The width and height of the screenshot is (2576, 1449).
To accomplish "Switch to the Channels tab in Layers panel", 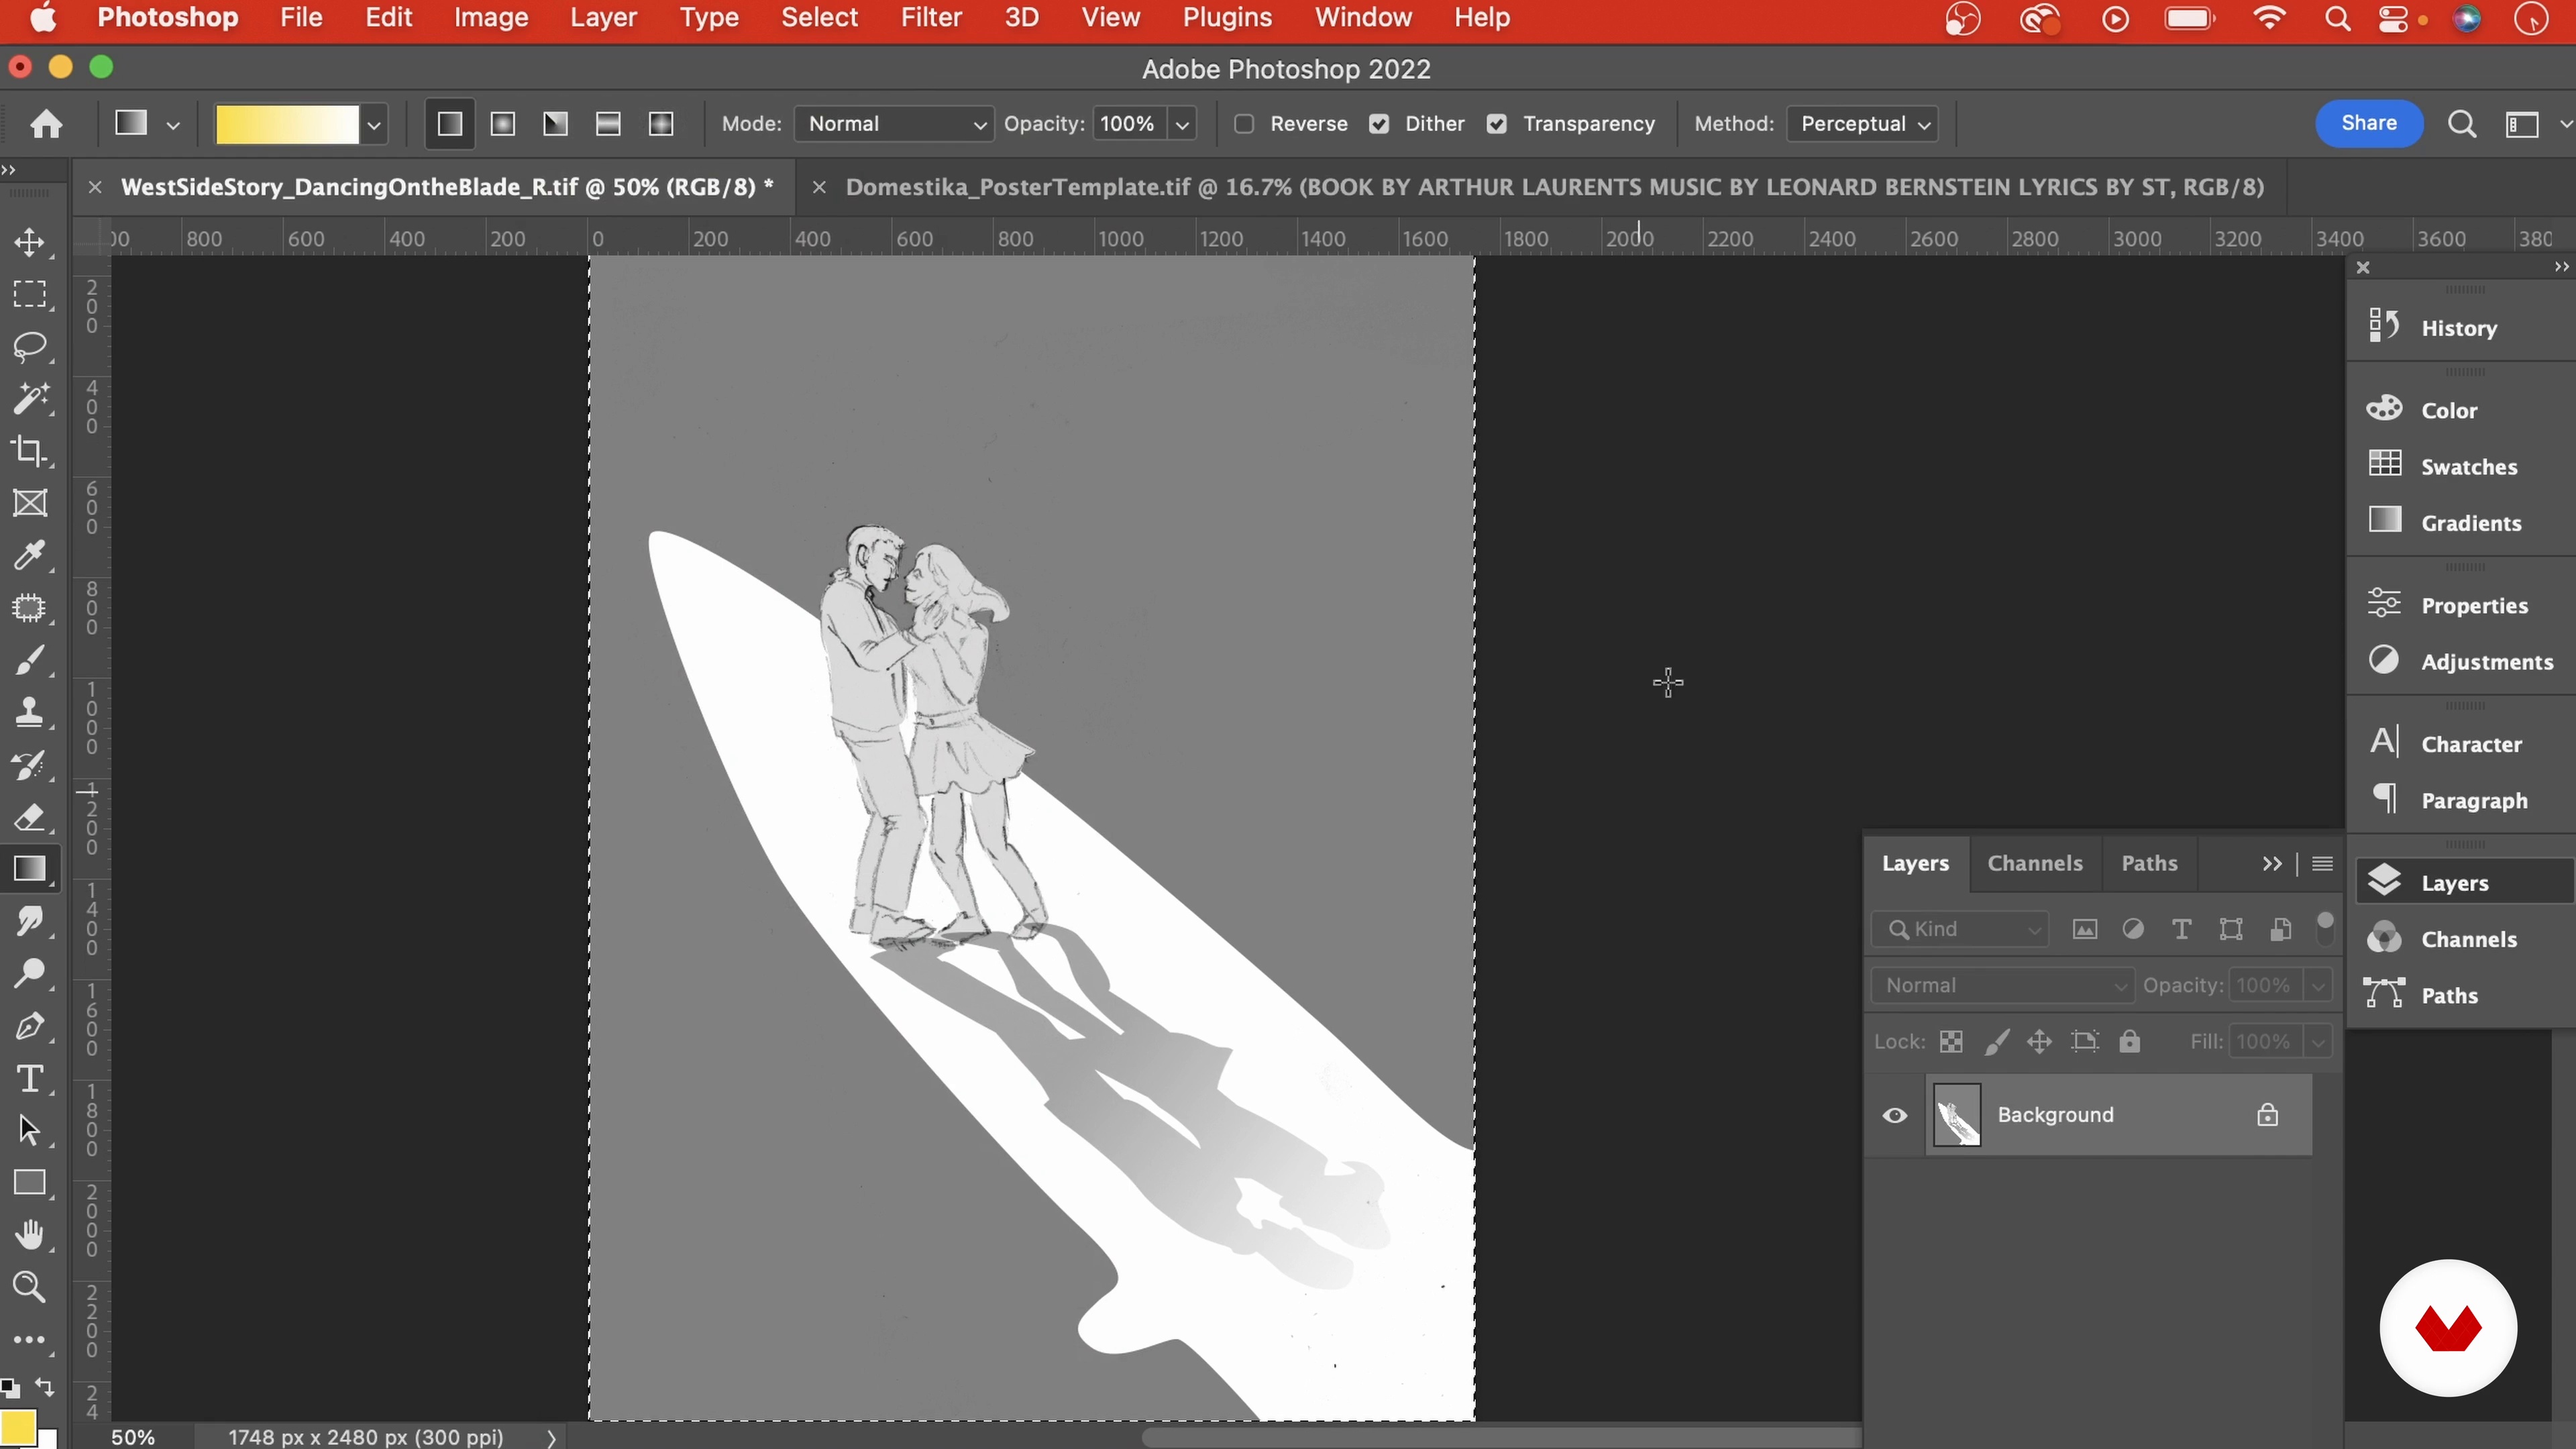I will (x=2035, y=863).
